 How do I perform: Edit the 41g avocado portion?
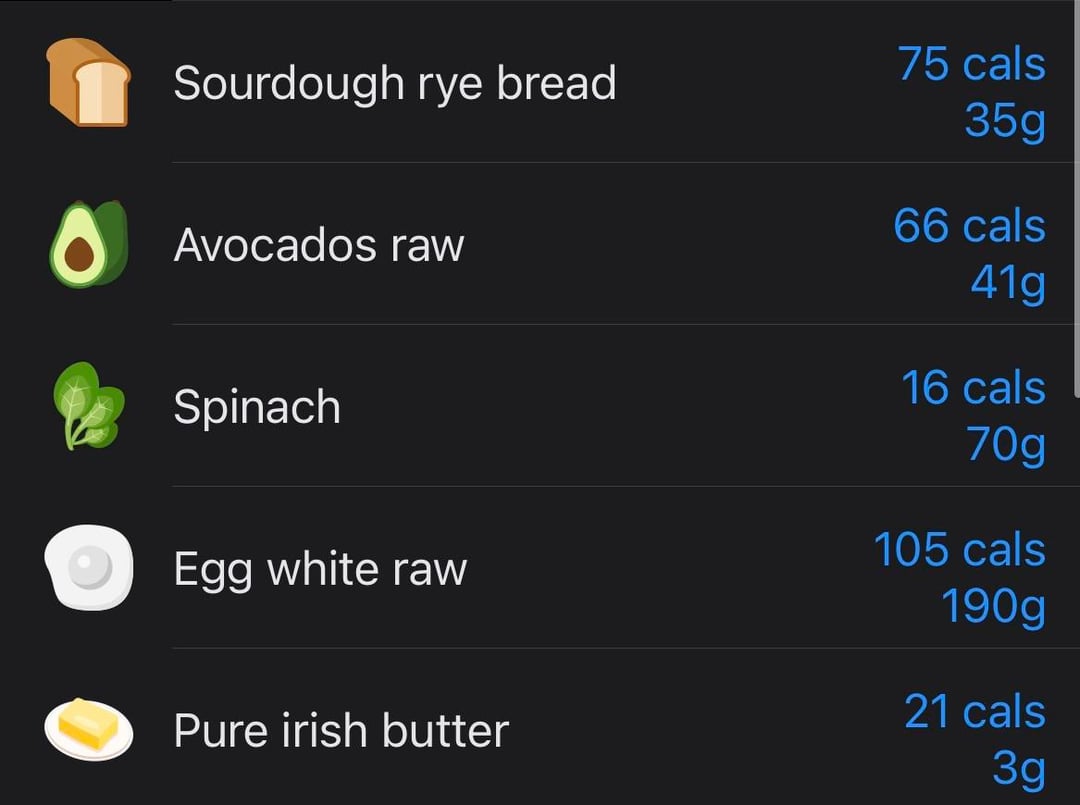(1007, 283)
